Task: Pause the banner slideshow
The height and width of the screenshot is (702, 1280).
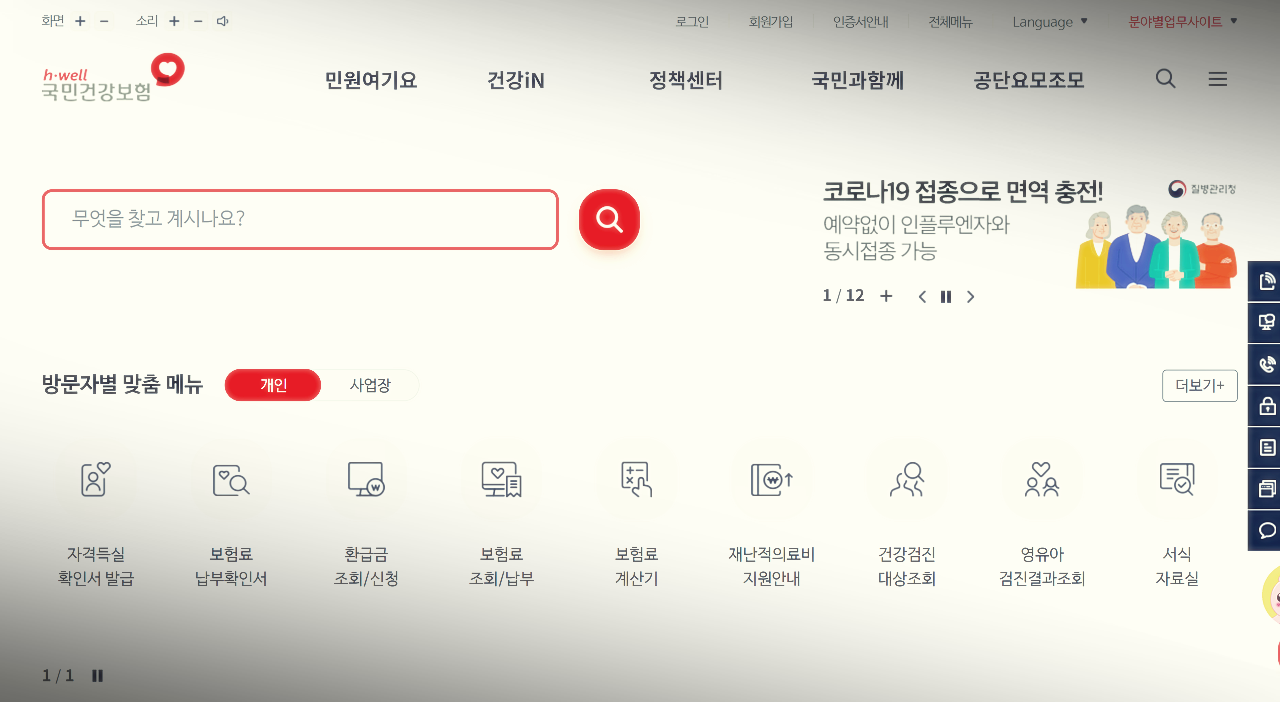Action: click(945, 296)
